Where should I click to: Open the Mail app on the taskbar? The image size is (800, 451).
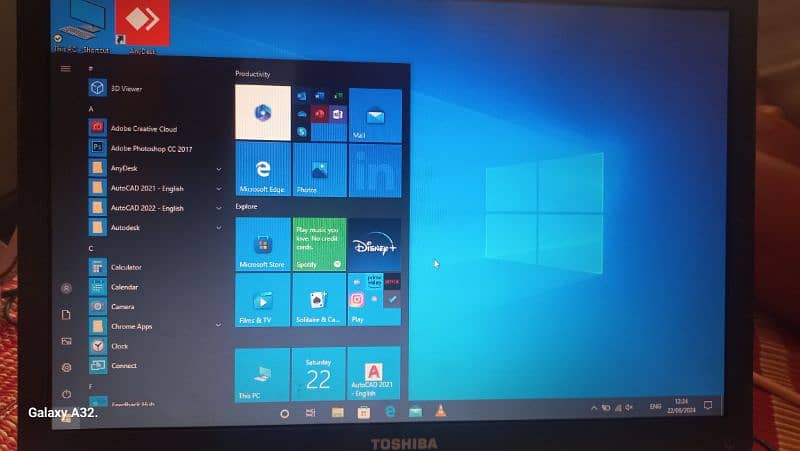point(416,411)
